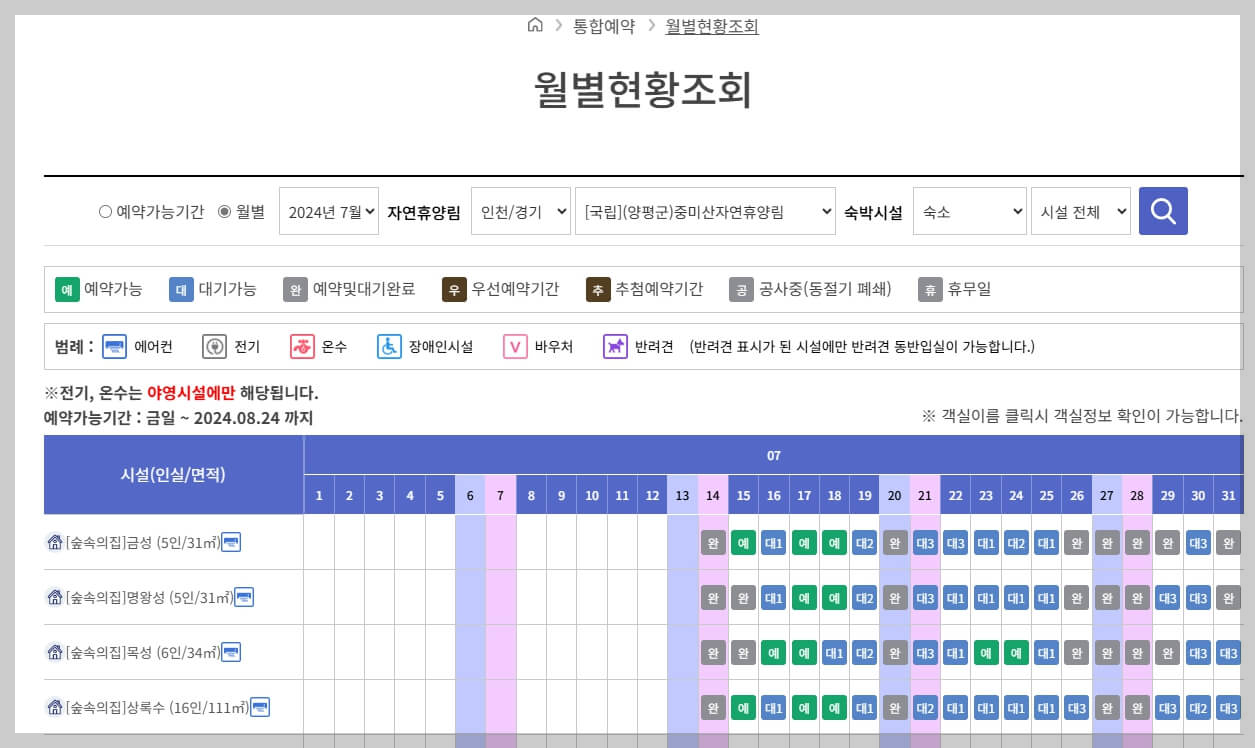This screenshot has width=1255, height=748.
Task: Click the air conditioner icon beside [숲속의집]금성
Action: pyautogui.click(x=232, y=542)
